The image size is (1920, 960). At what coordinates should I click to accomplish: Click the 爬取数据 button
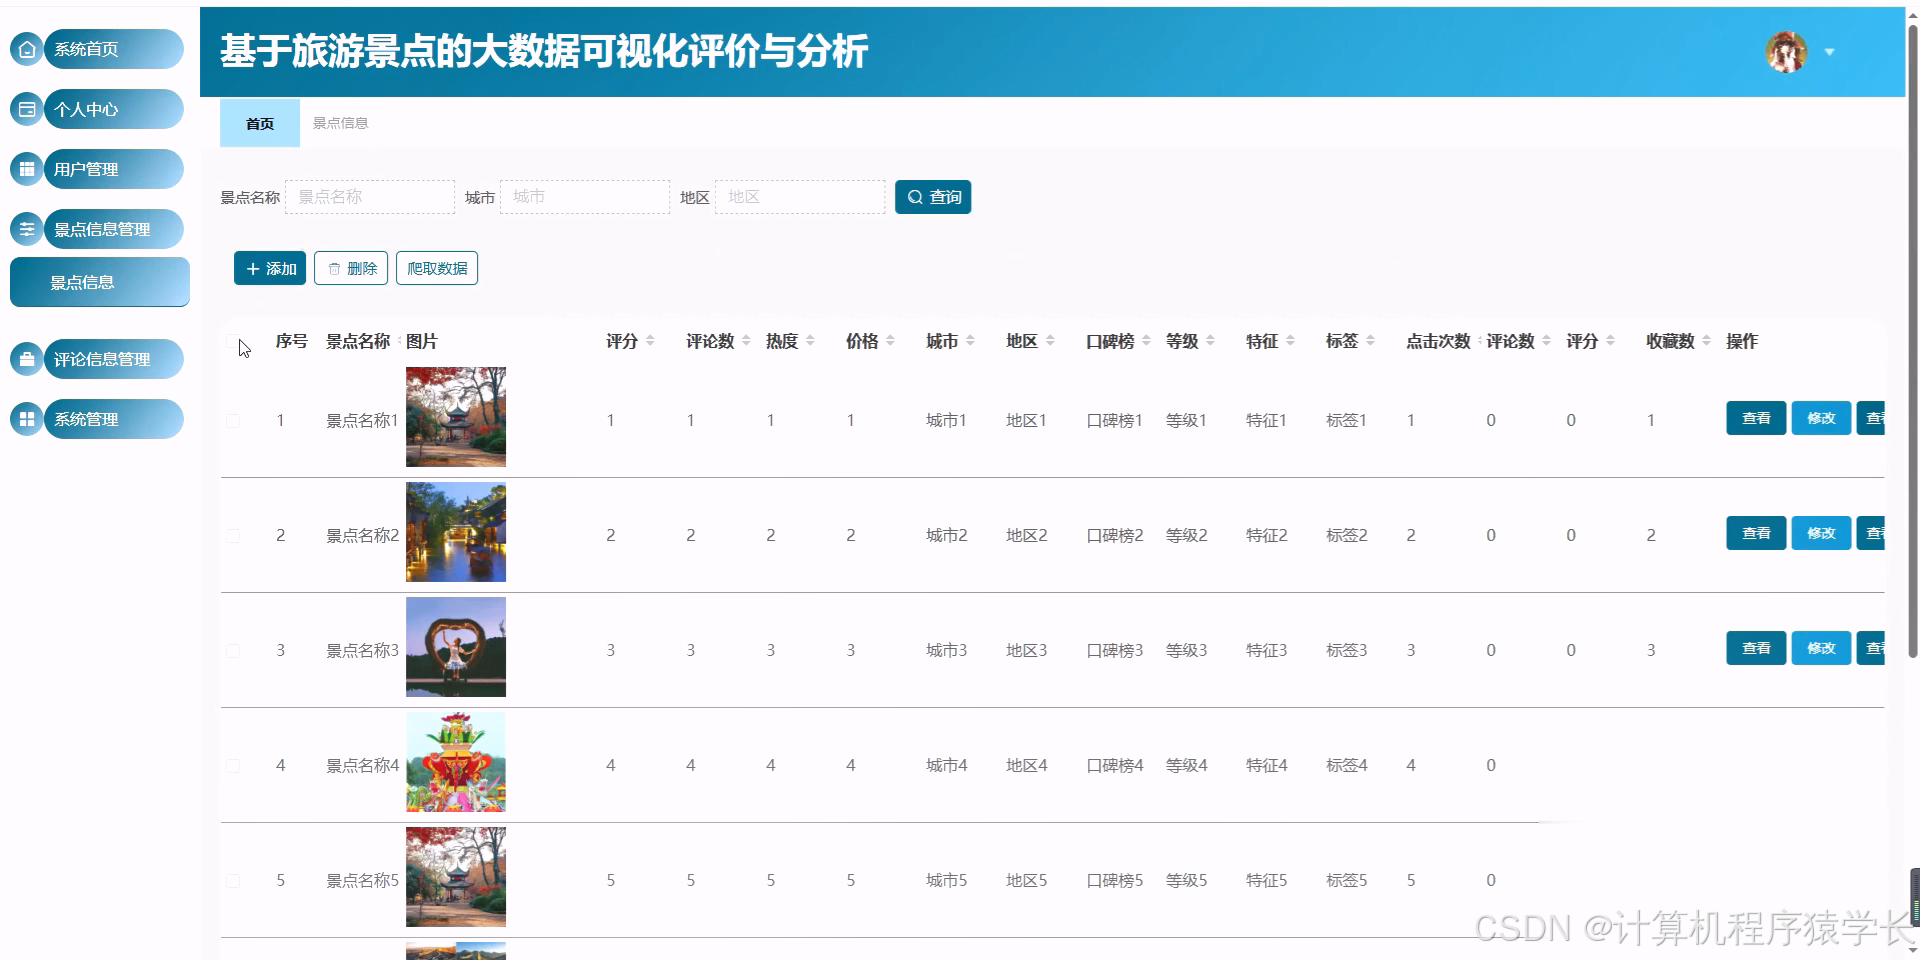(437, 267)
